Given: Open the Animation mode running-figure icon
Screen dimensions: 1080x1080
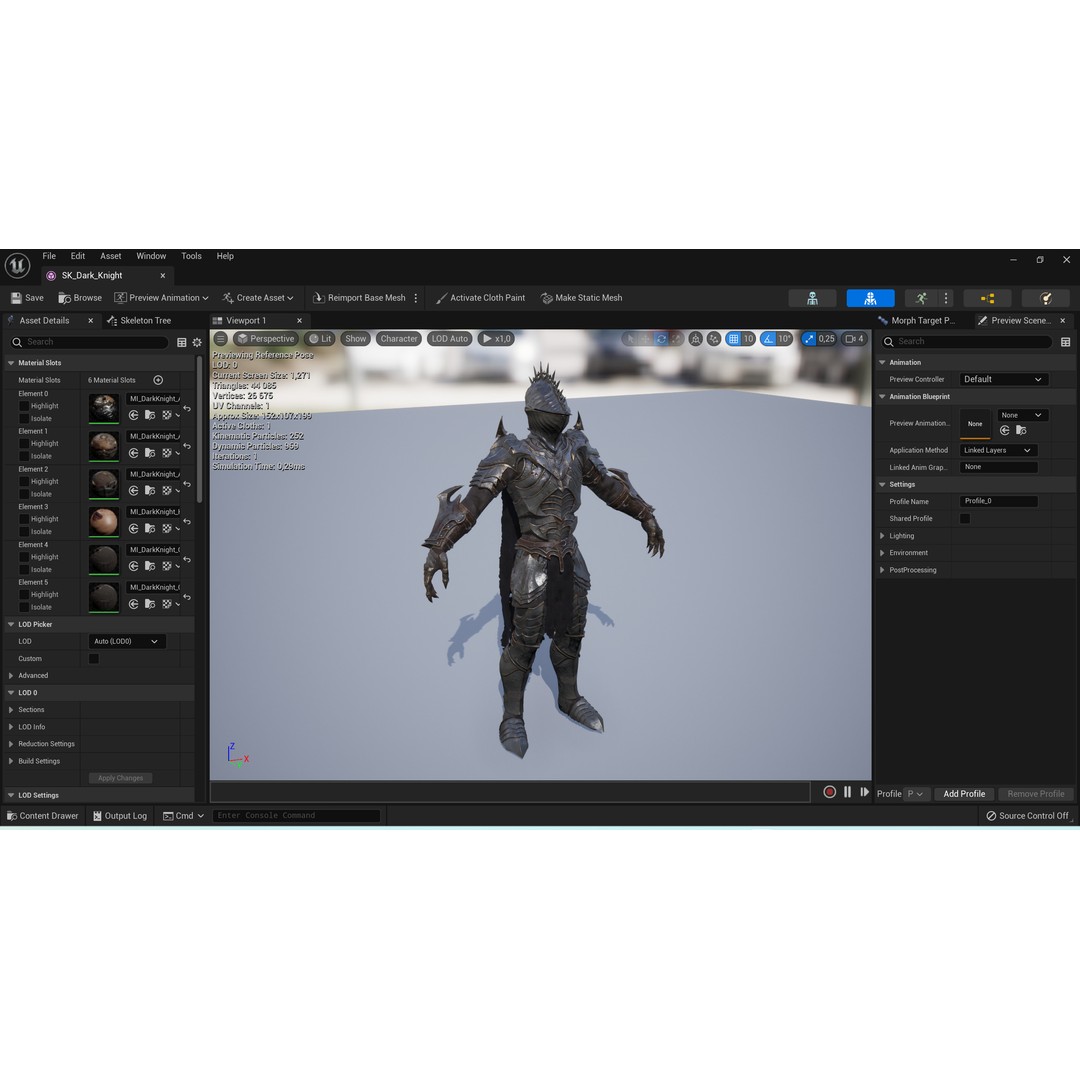Looking at the screenshot, I should click(x=922, y=298).
